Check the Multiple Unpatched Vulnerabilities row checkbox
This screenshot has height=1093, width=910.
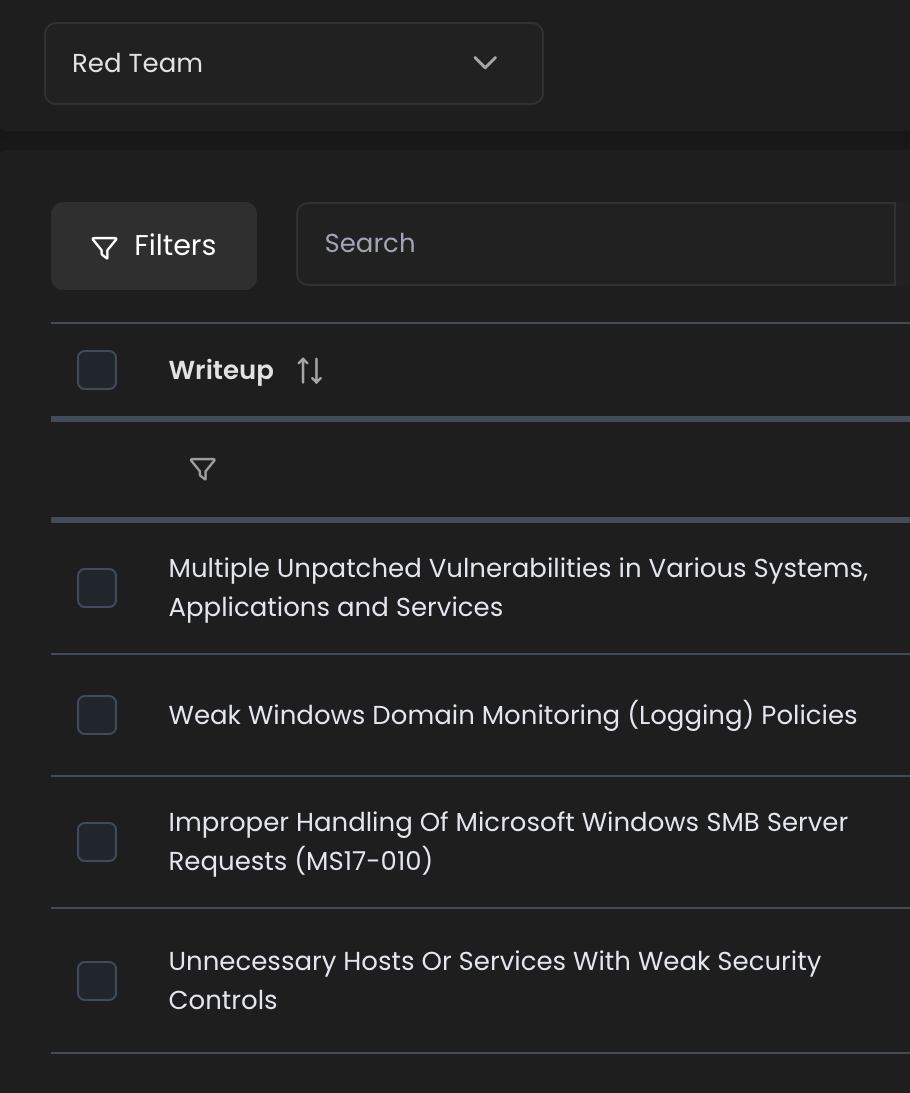[97, 588]
